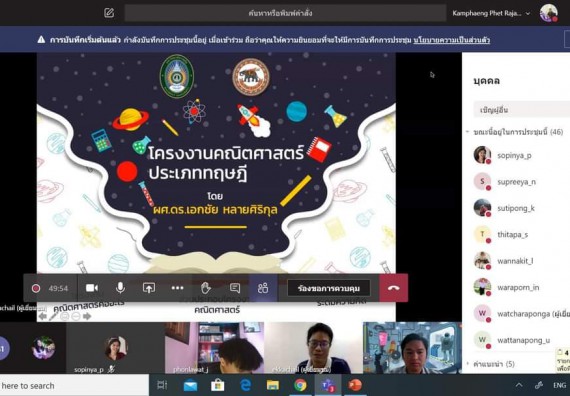The width and height of the screenshot is (570, 396).
Task: Click the Windows taskbar search box
Action: click(75, 385)
